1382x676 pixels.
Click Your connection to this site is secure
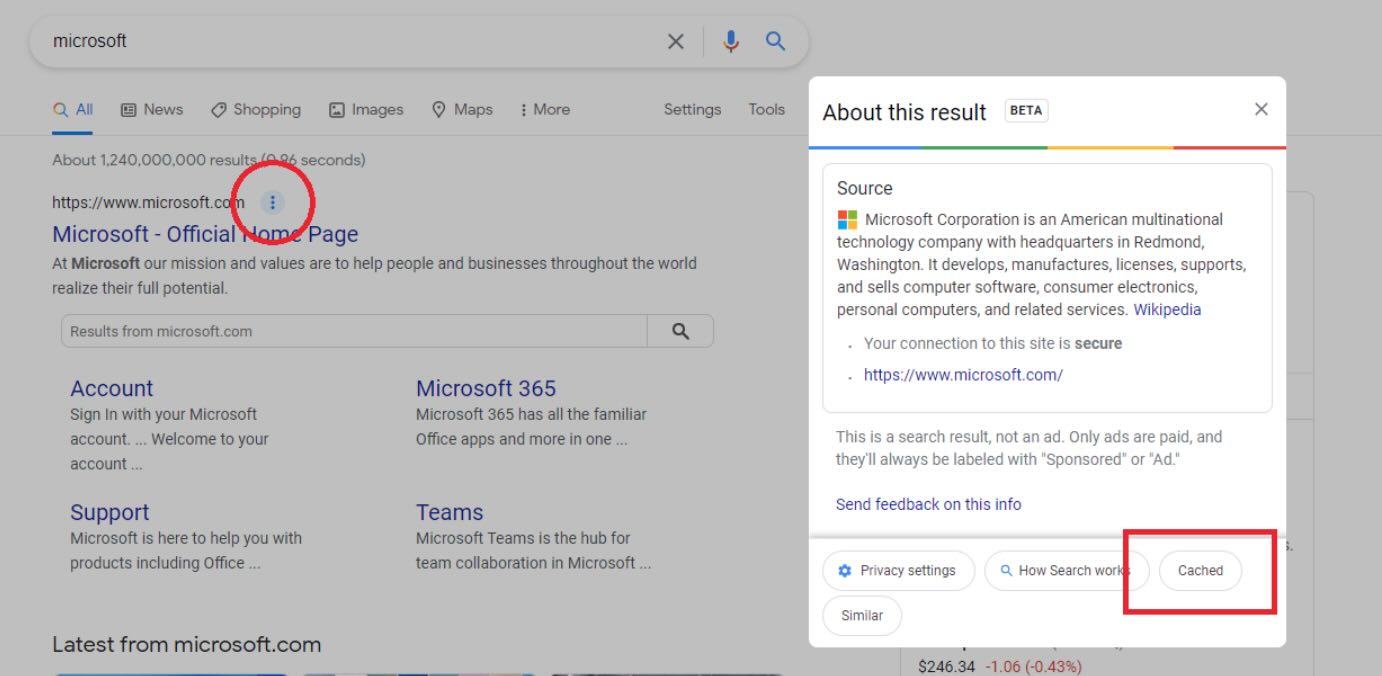coord(993,343)
